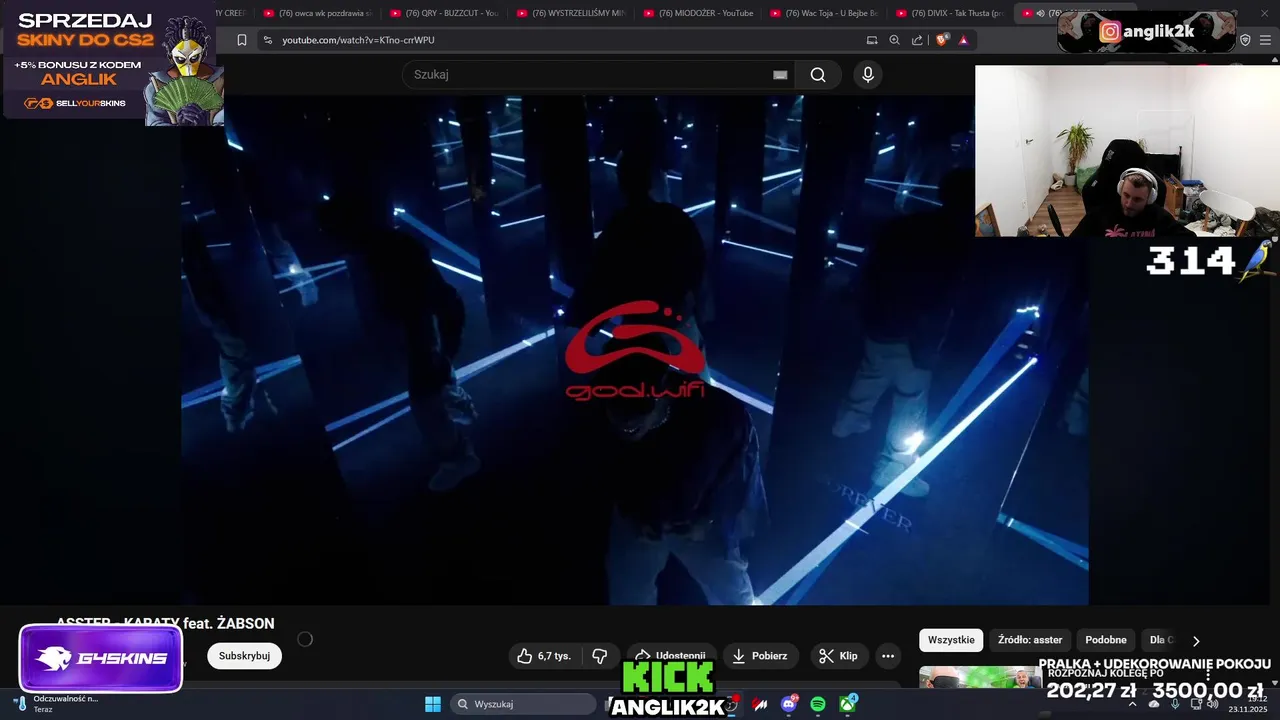
Task: Click the video player to pause playback
Action: point(634,350)
